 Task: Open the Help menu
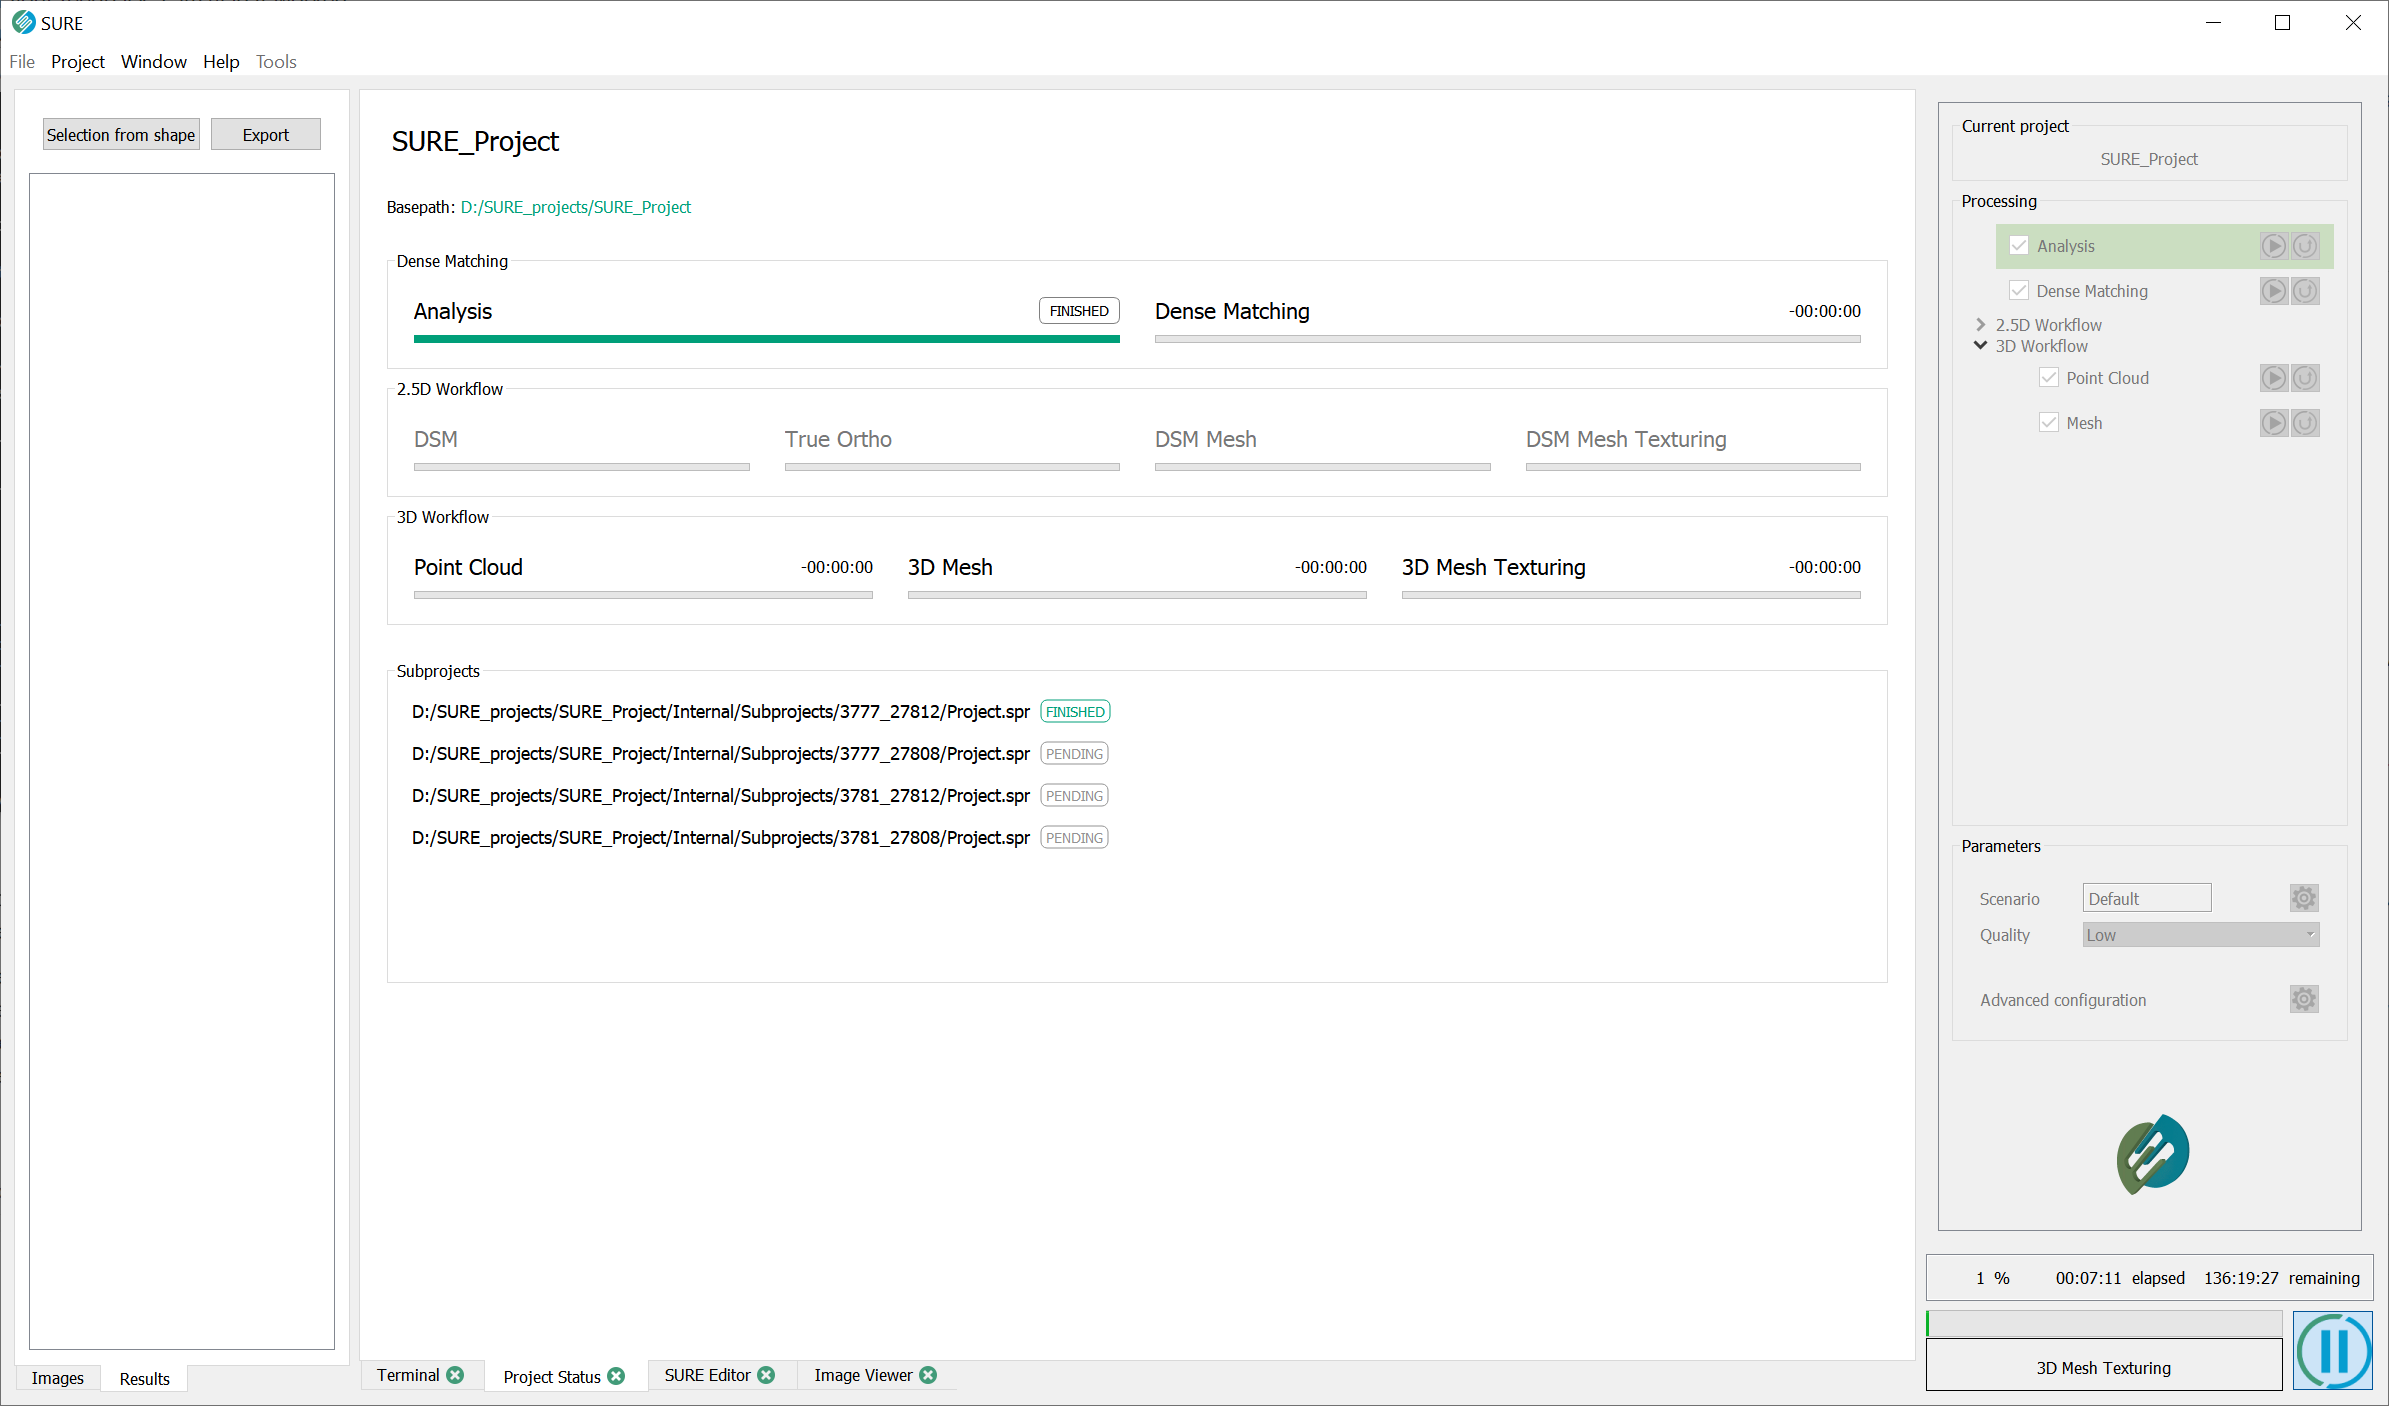[221, 61]
